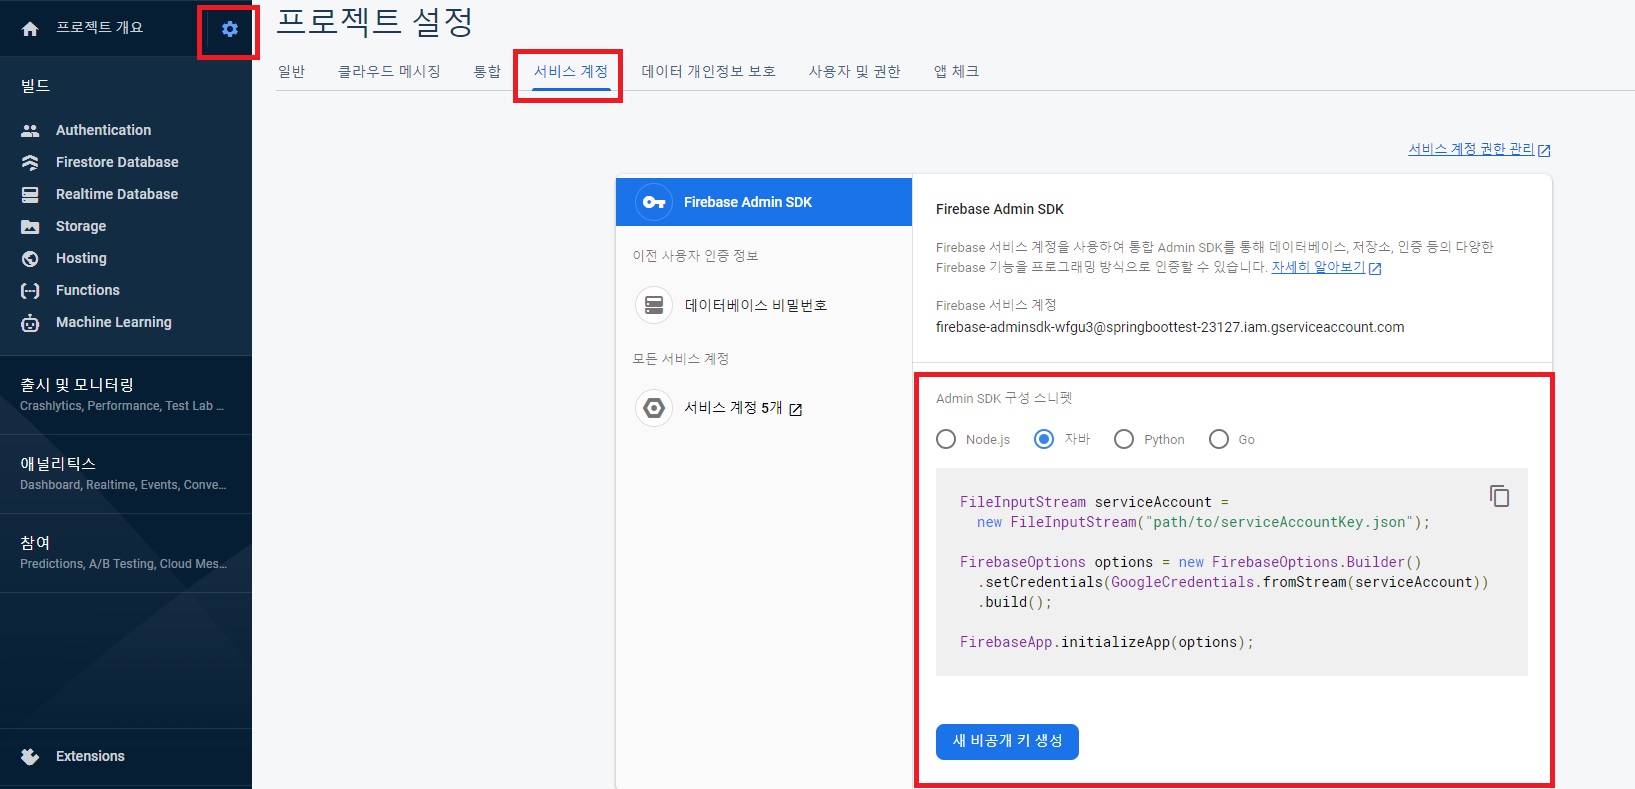Click the FirebaseApp.initializeApp(options) code line
Image resolution: width=1635 pixels, height=789 pixels.
pyautogui.click(x=1106, y=642)
